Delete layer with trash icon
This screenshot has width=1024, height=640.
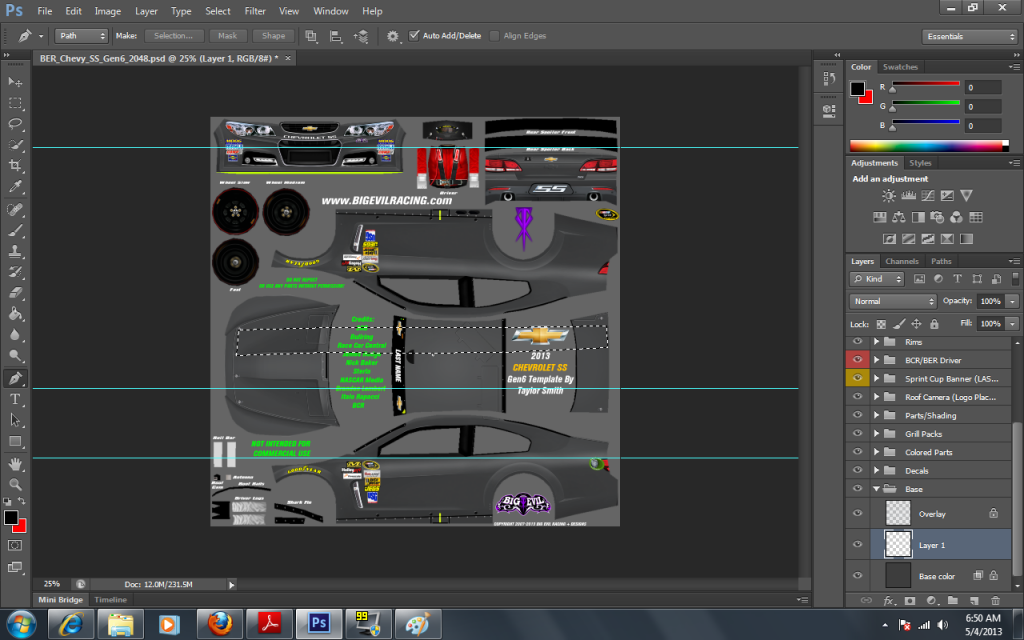point(995,600)
